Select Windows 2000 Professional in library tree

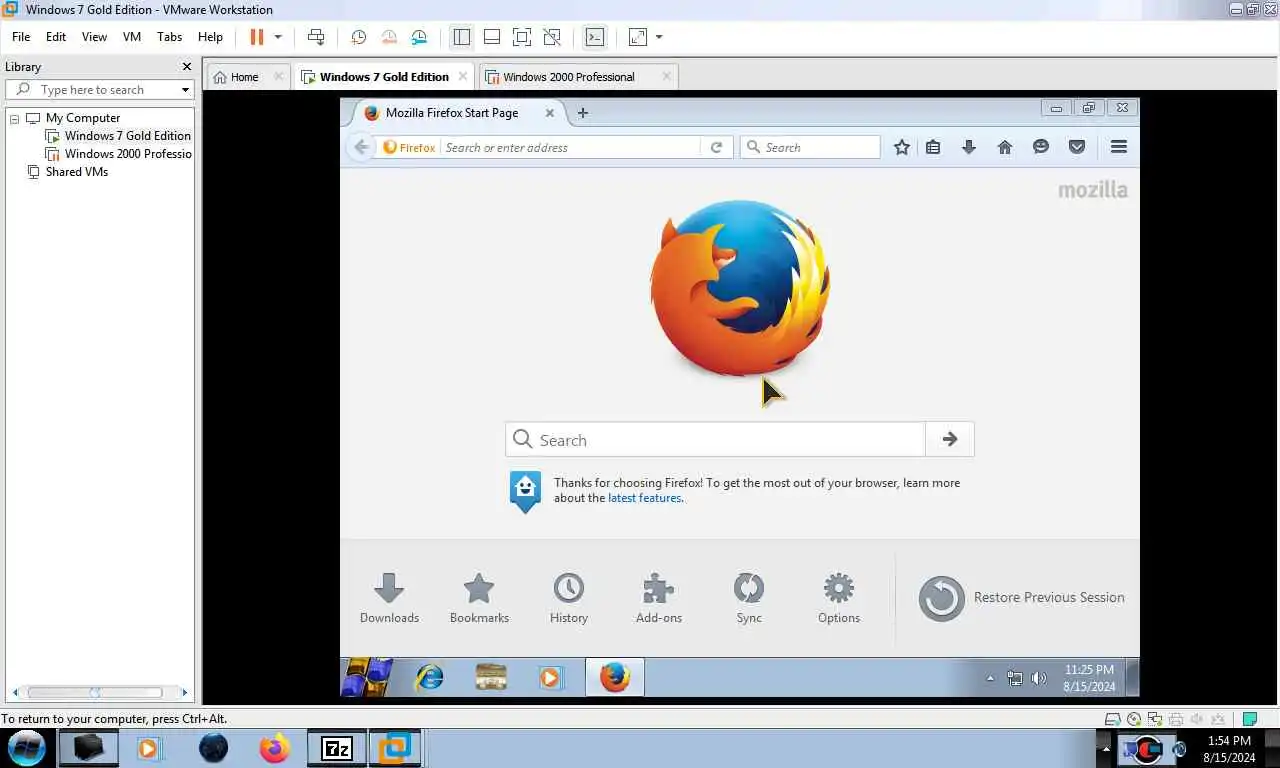[118, 154]
